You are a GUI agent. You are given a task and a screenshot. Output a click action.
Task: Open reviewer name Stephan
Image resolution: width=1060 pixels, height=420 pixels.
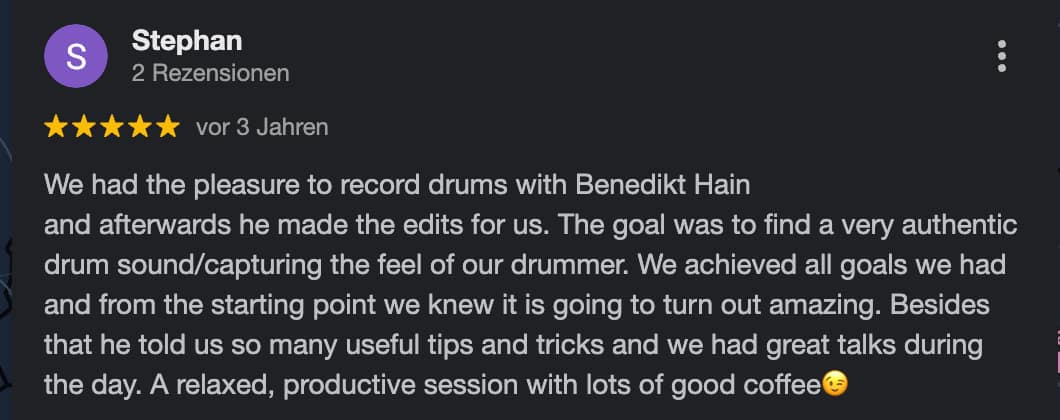pyautogui.click(x=187, y=41)
